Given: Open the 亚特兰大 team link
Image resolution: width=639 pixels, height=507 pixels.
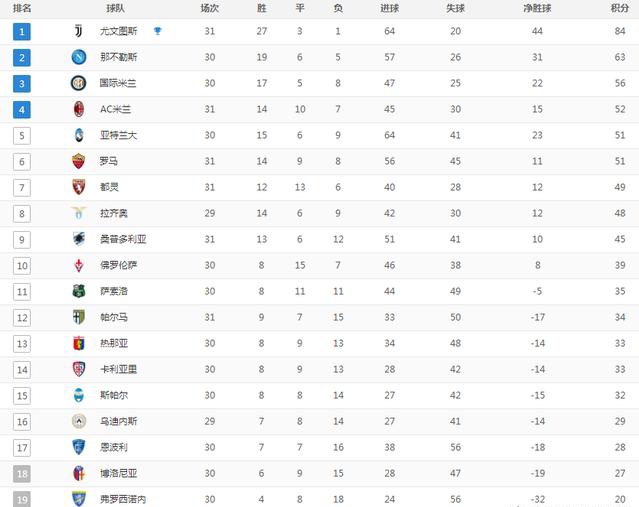Looking at the screenshot, I should tap(119, 135).
